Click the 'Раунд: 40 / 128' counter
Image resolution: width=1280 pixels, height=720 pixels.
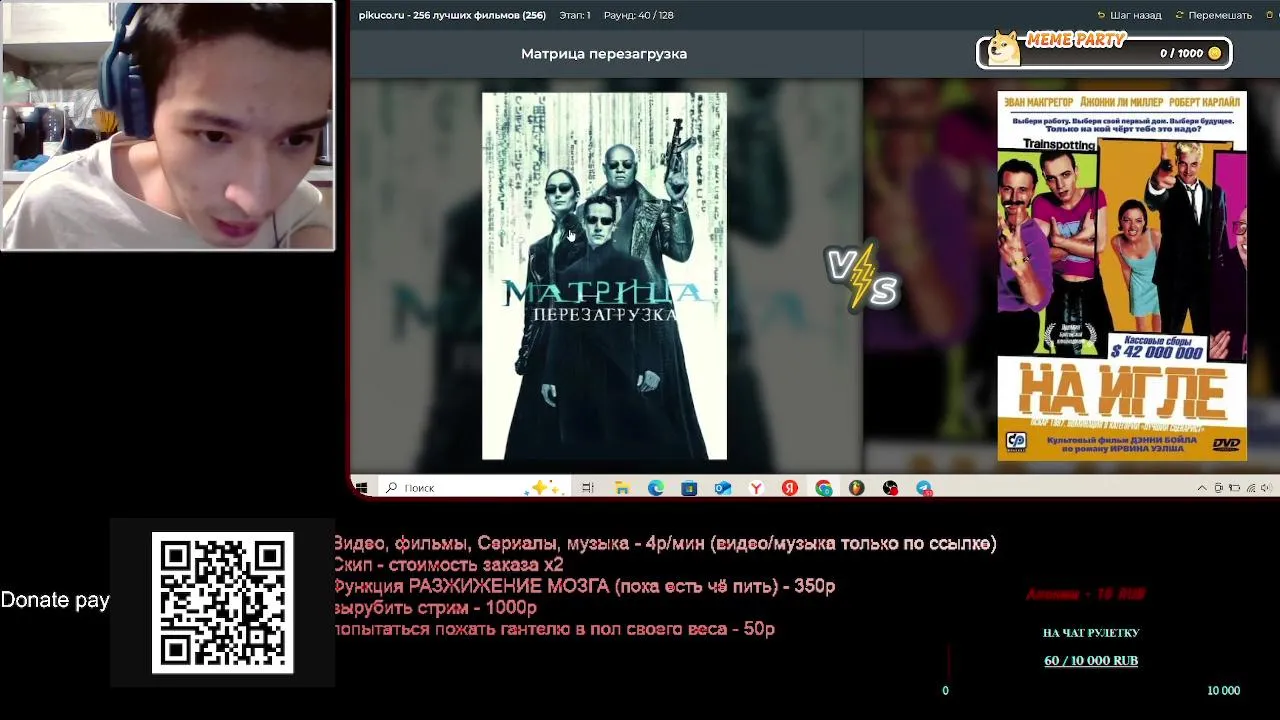pos(638,15)
